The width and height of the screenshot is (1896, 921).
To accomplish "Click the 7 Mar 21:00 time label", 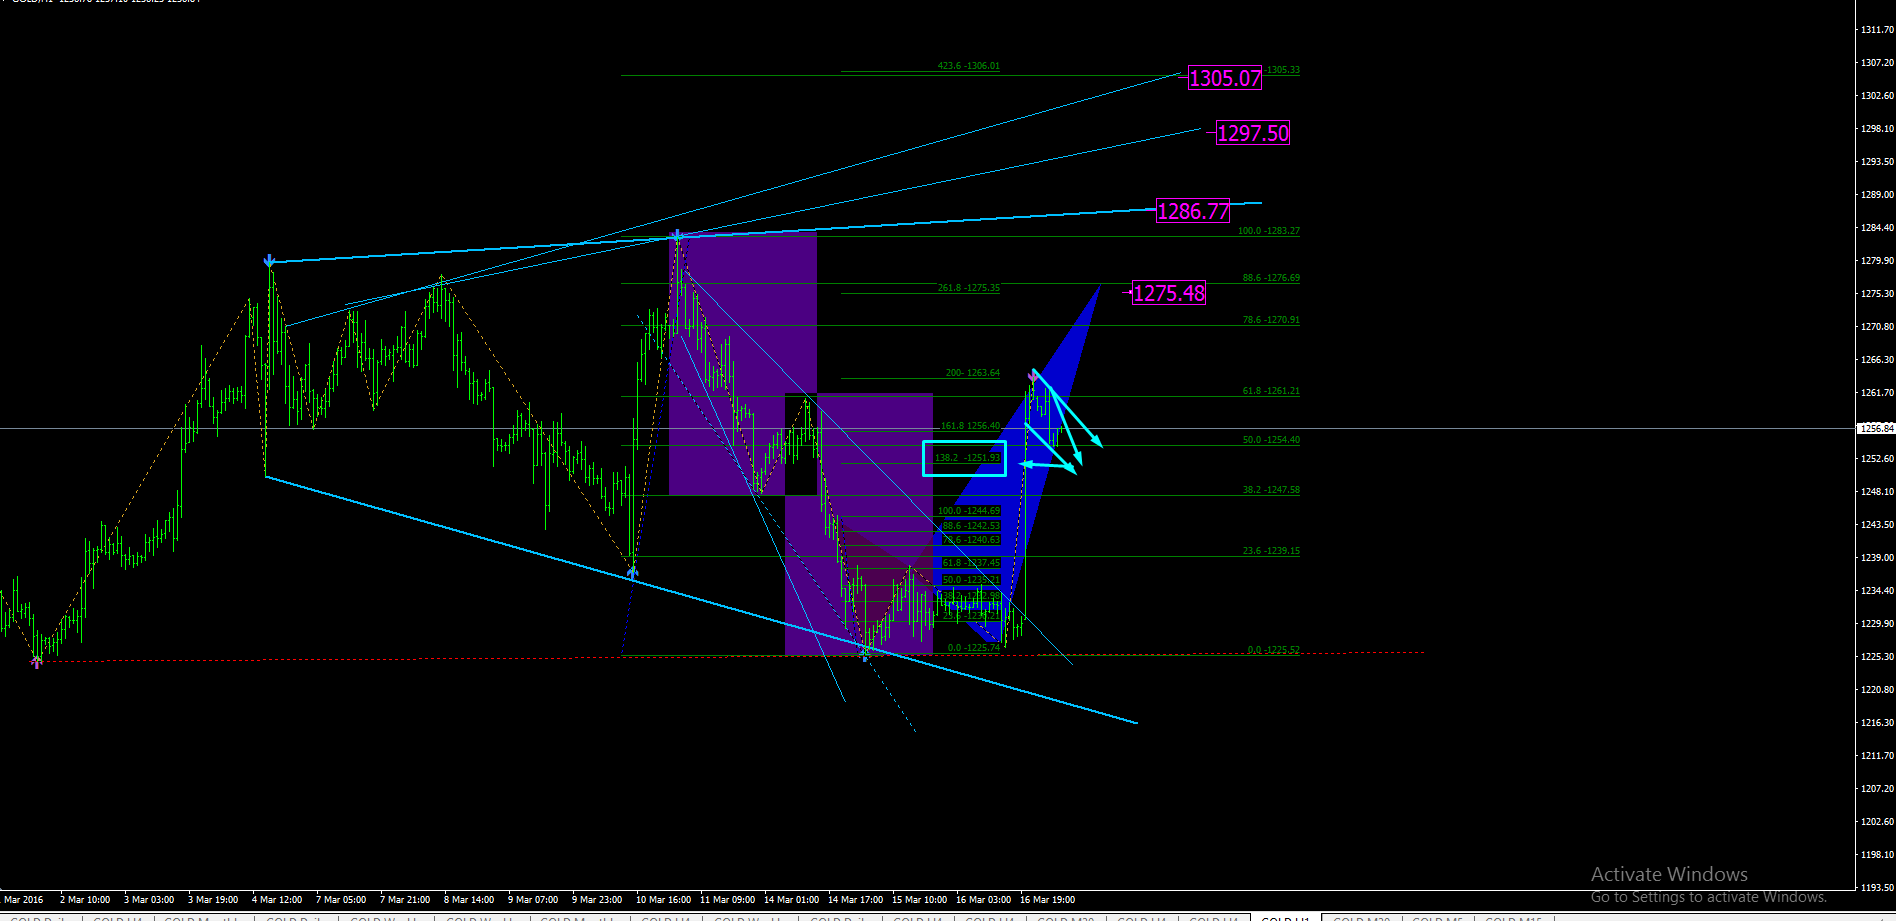I will [405, 900].
